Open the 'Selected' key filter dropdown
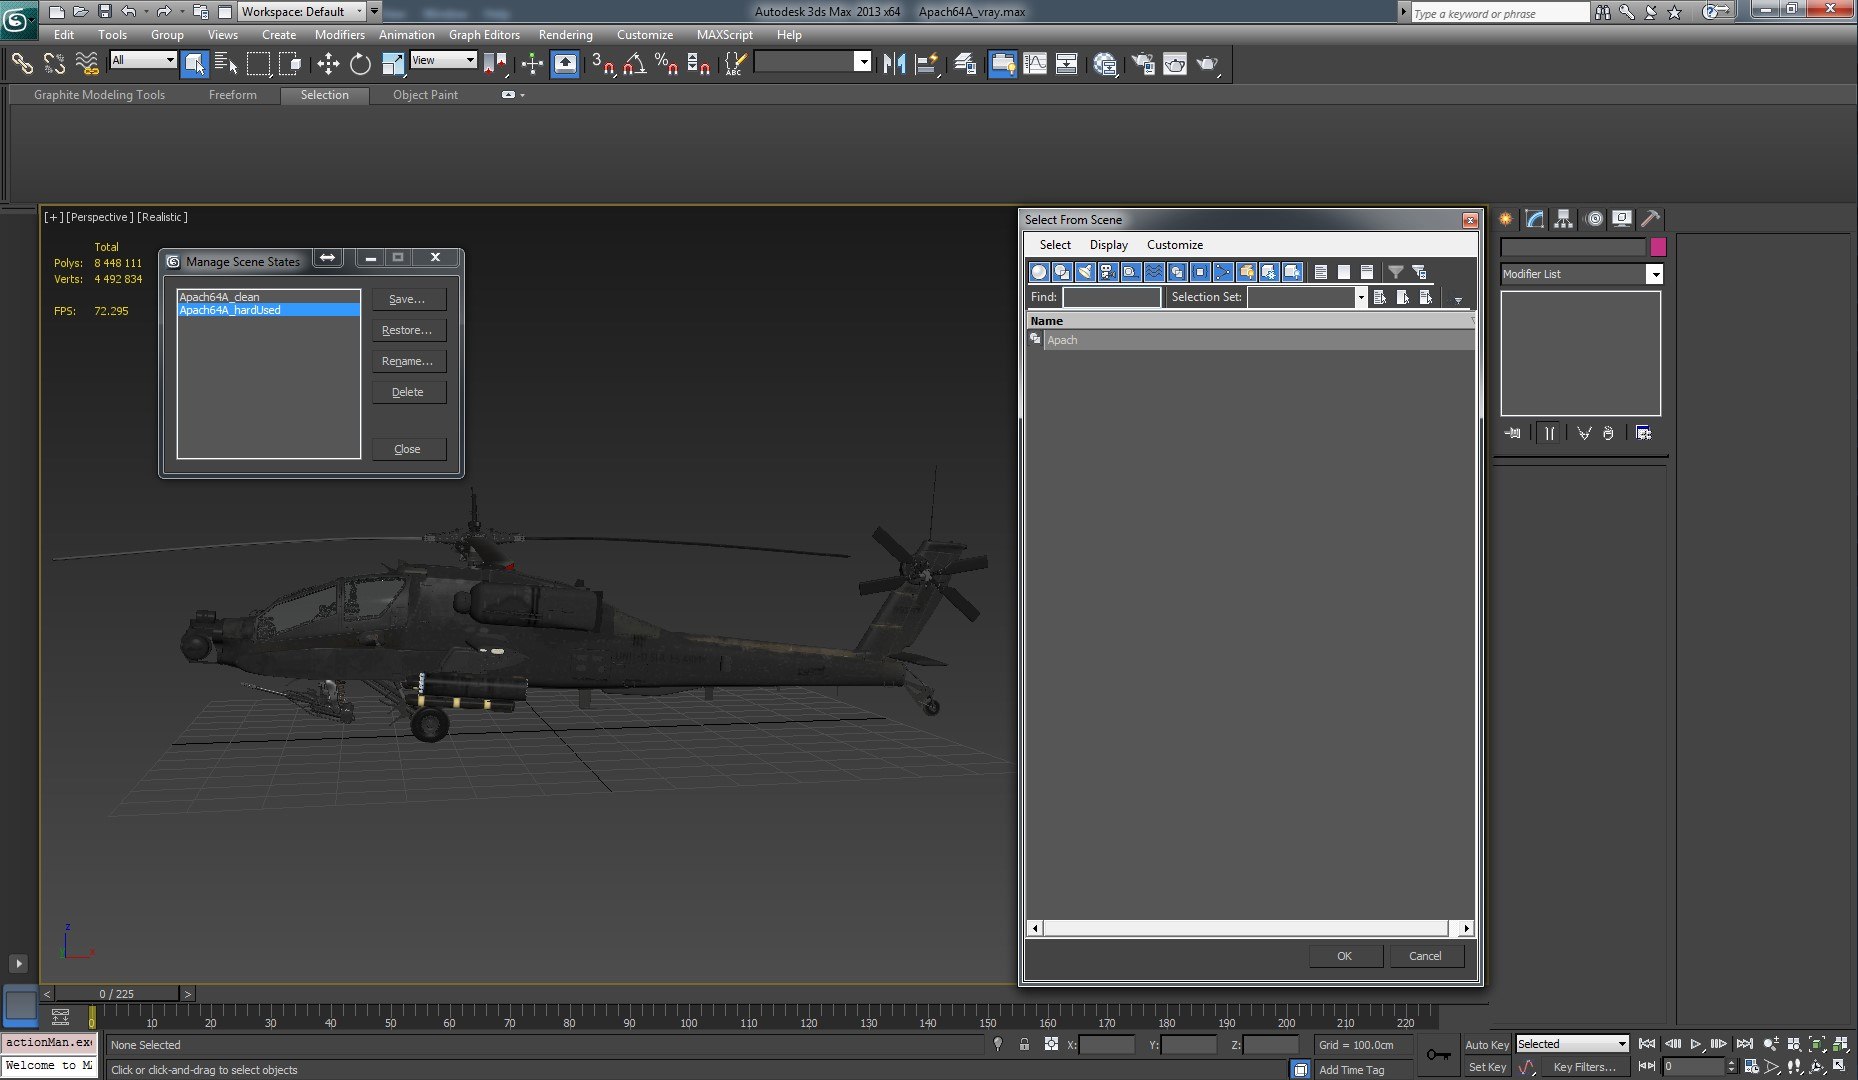This screenshot has width=1858, height=1080. [x=1572, y=1044]
